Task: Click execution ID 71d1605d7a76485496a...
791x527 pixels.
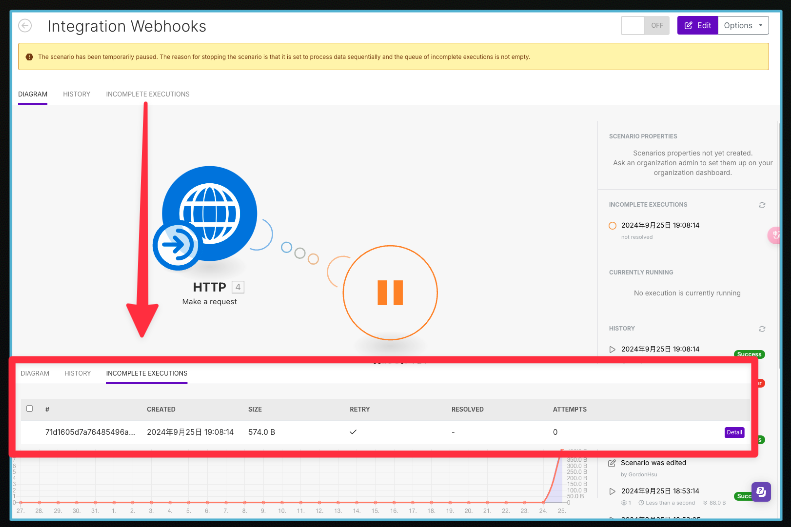Action: point(90,432)
